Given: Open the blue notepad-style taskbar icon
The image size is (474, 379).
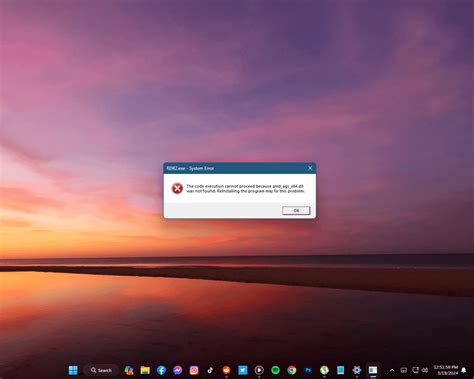Looking at the screenshot, I should click(340, 370).
